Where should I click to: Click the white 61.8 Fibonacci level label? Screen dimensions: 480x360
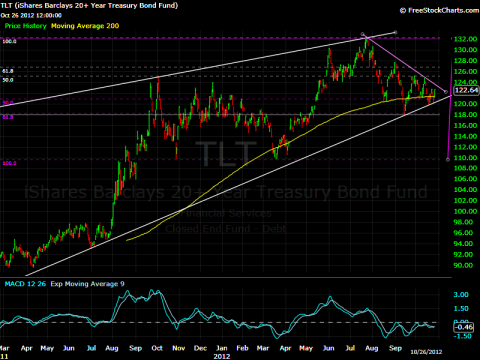pos(8,71)
